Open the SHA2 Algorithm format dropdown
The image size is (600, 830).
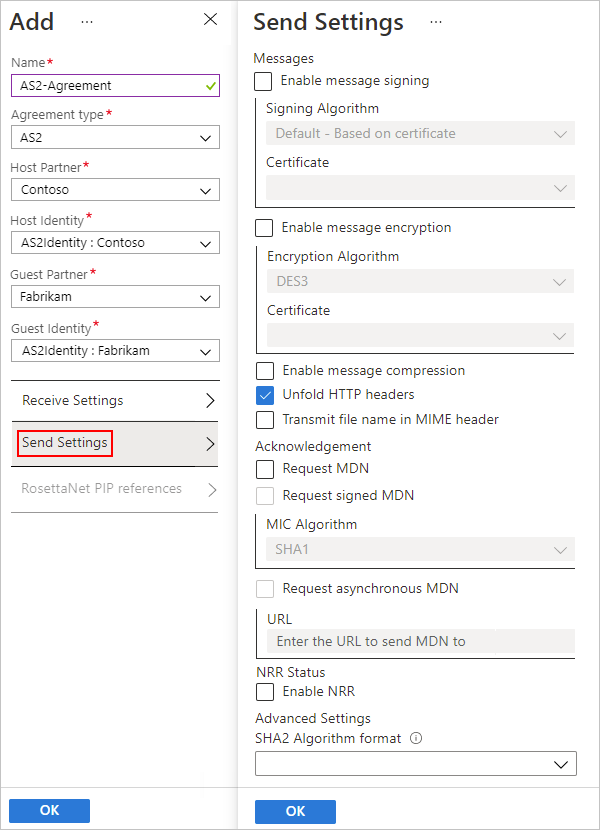coord(415,764)
